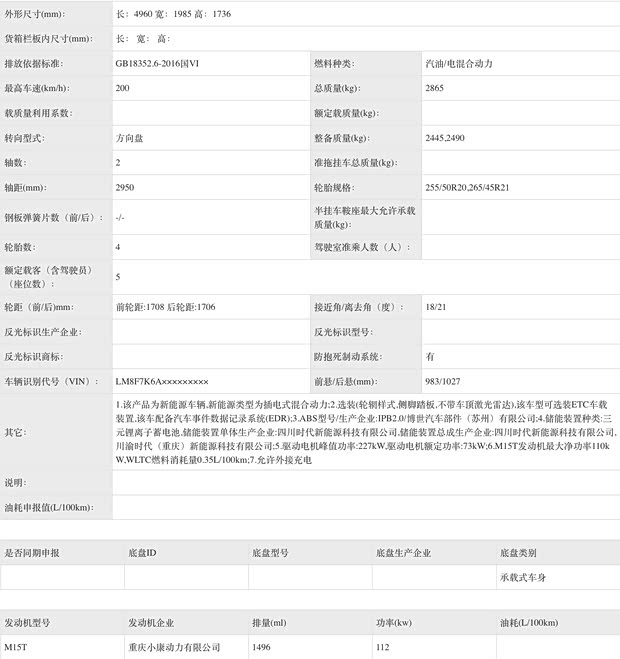This screenshot has width=620, height=659.
Task: Click leaf spring count value -/-
Action: 120,218
